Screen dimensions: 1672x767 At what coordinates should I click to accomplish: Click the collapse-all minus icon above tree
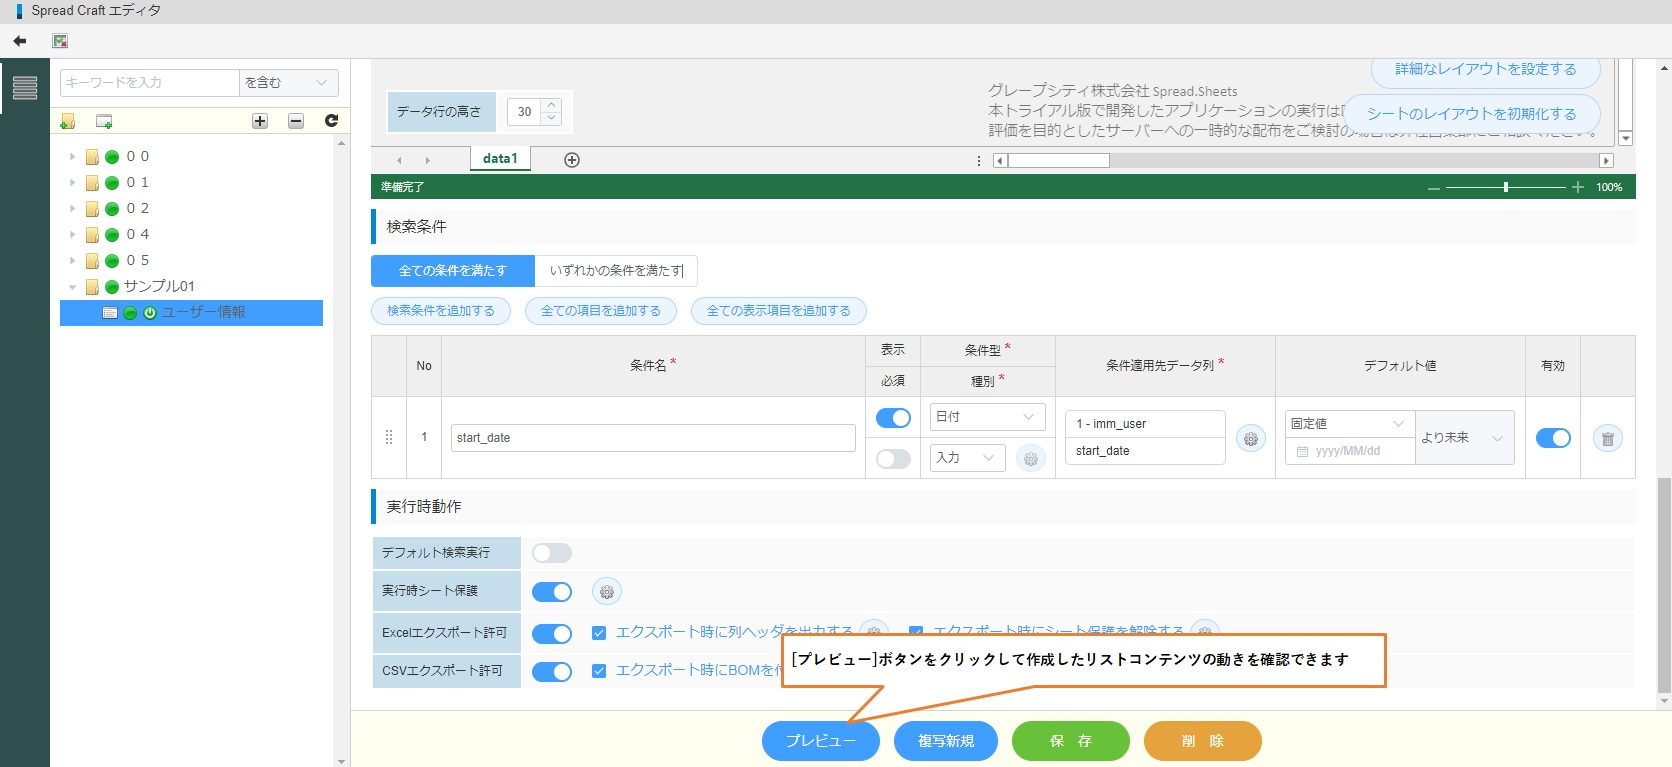[296, 121]
